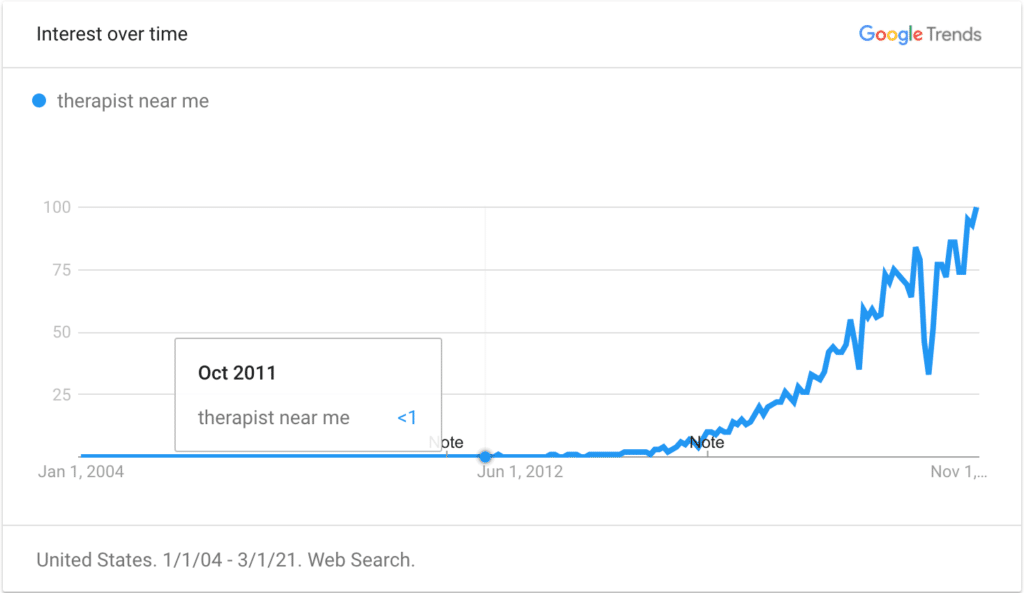Click the 50 value on the y-axis
Viewport: 1024px width, 593px height.
click(x=61, y=332)
